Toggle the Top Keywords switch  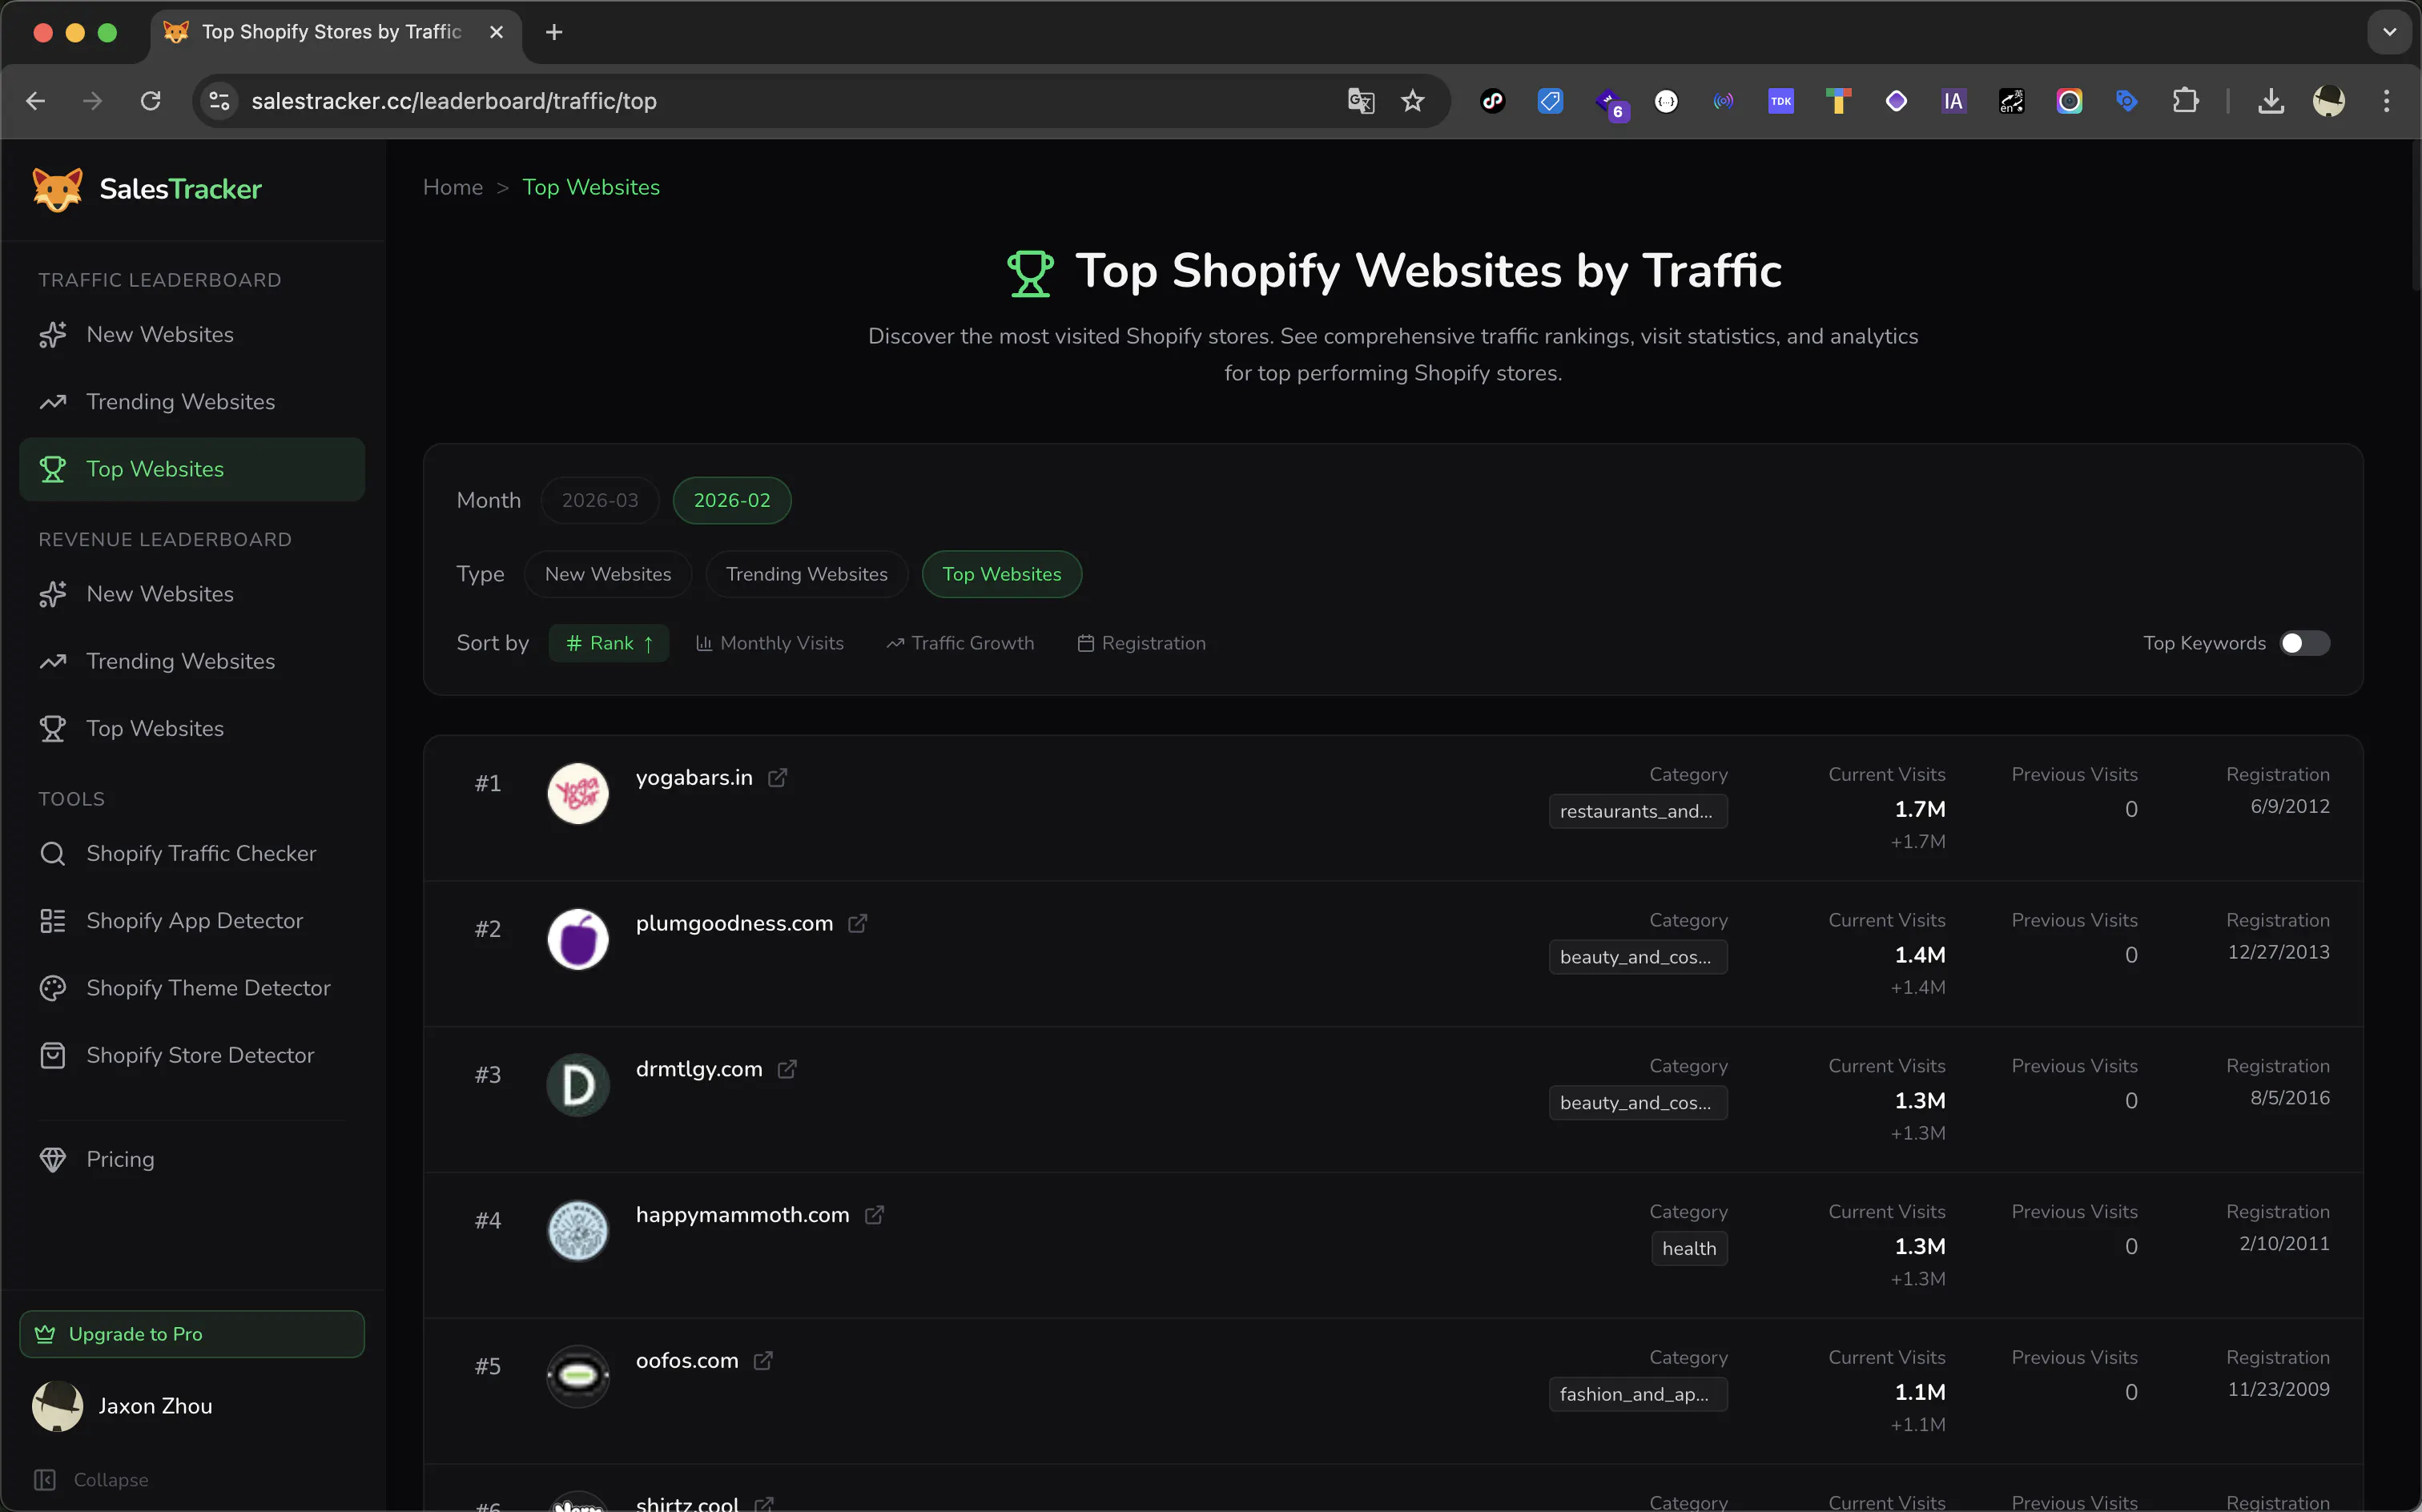2304,643
